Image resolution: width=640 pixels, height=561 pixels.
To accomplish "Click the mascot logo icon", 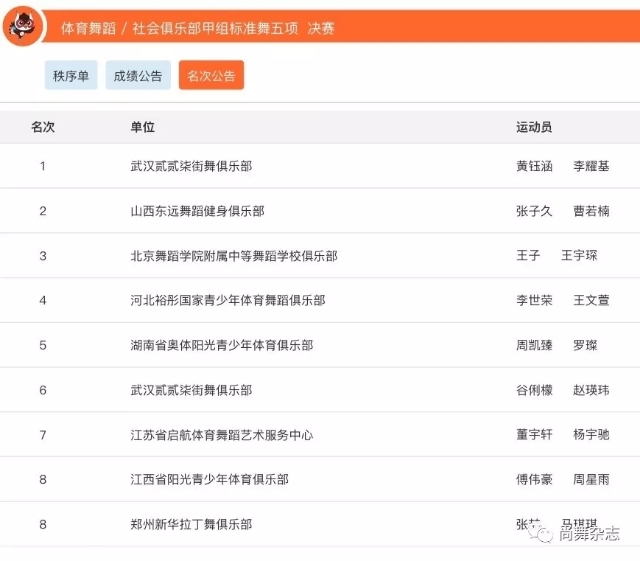I will click(x=23, y=25).
